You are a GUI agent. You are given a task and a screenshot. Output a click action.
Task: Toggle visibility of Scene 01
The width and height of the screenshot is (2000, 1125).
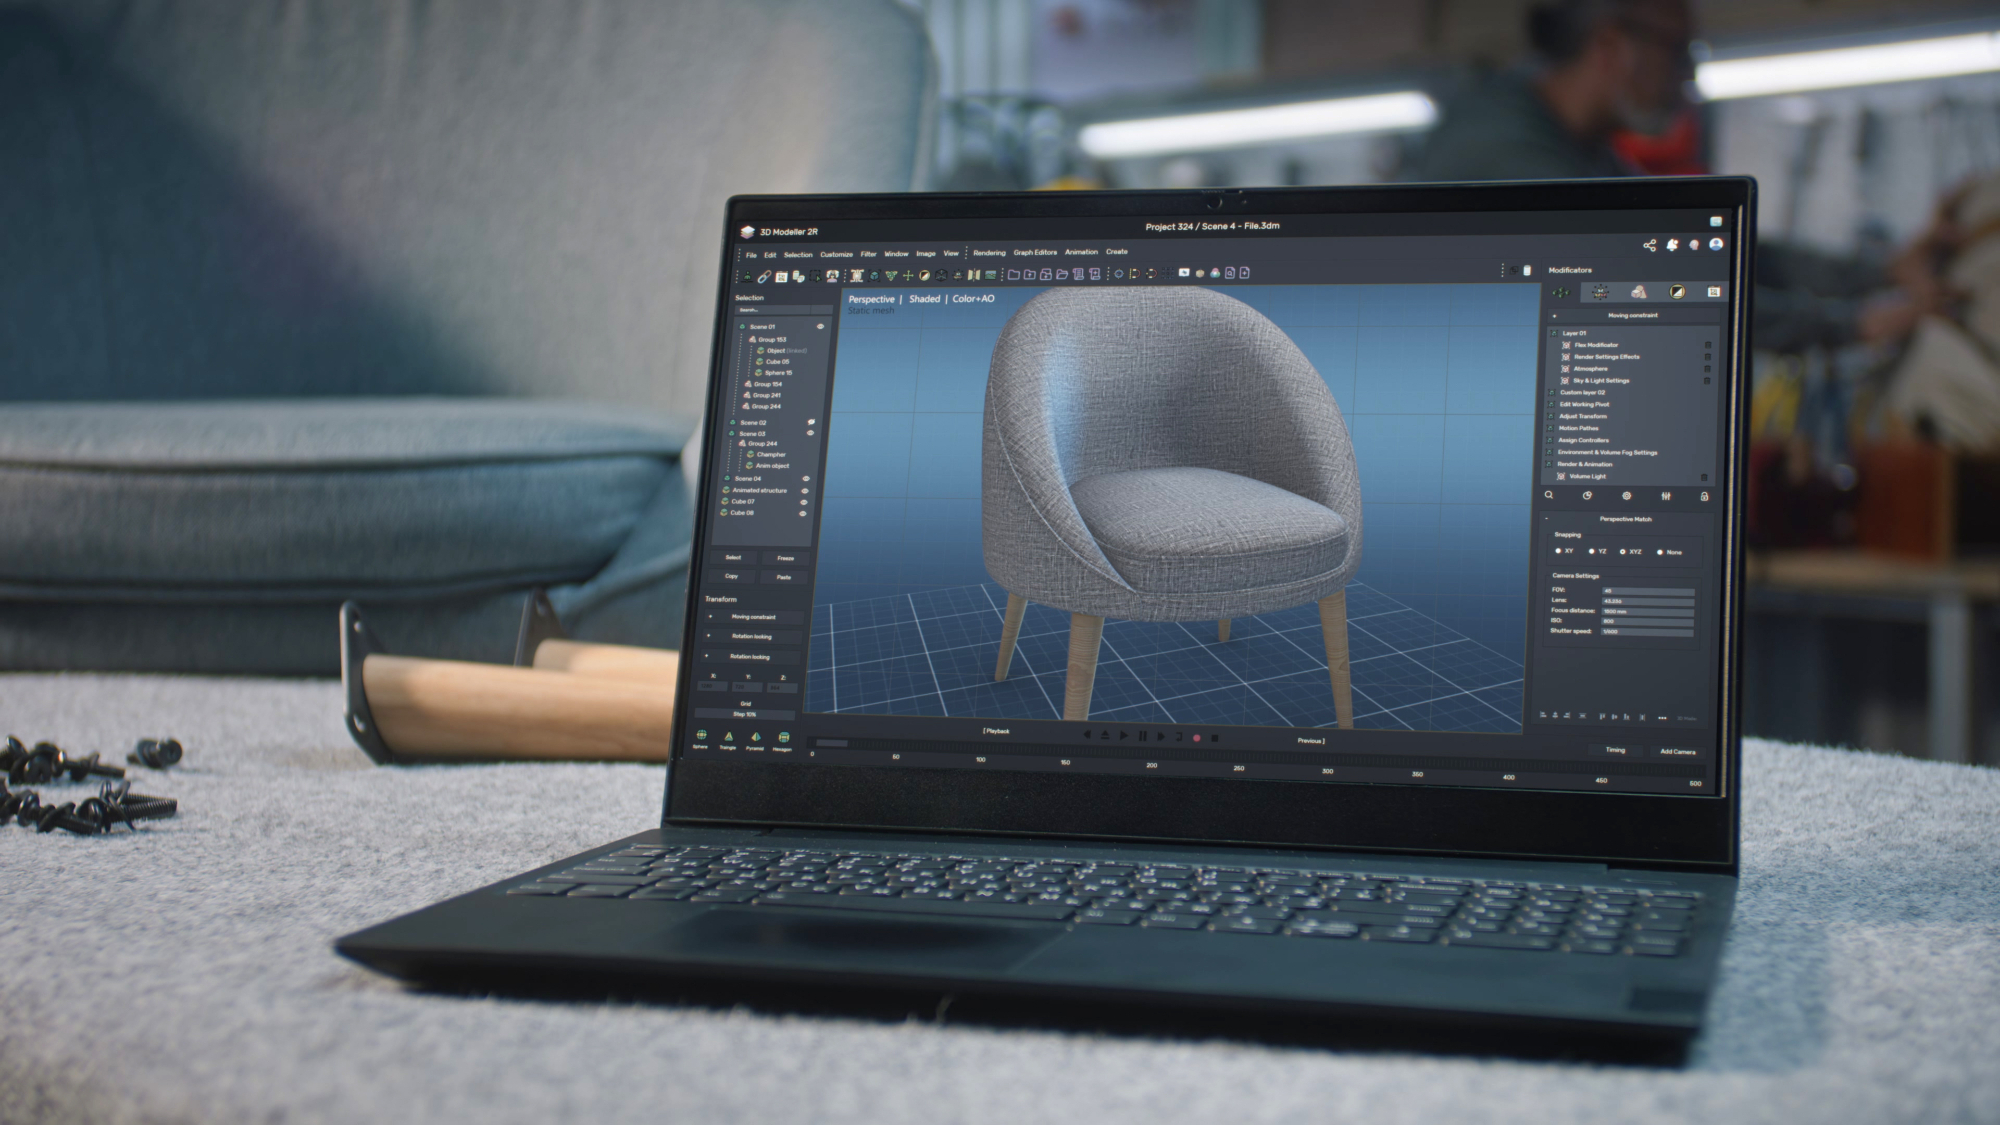pos(820,326)
